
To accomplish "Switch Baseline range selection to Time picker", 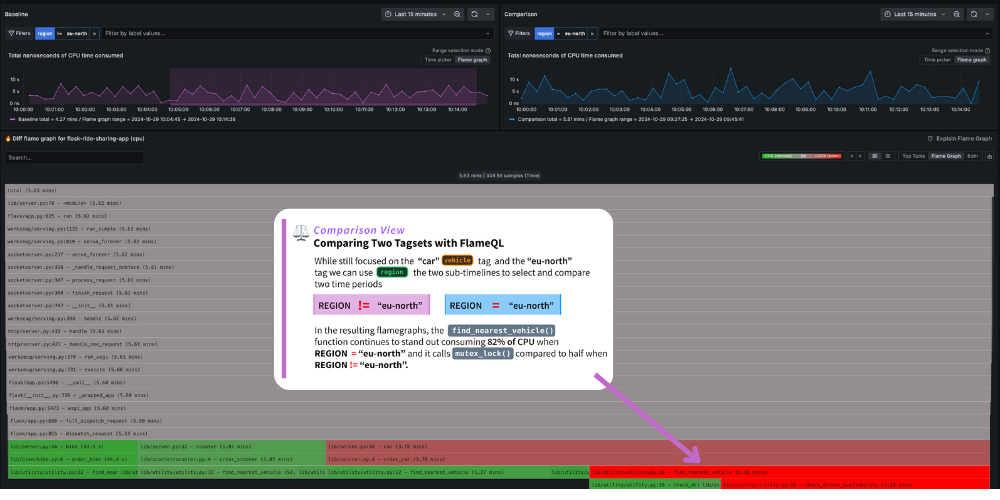I will point(437,60).
